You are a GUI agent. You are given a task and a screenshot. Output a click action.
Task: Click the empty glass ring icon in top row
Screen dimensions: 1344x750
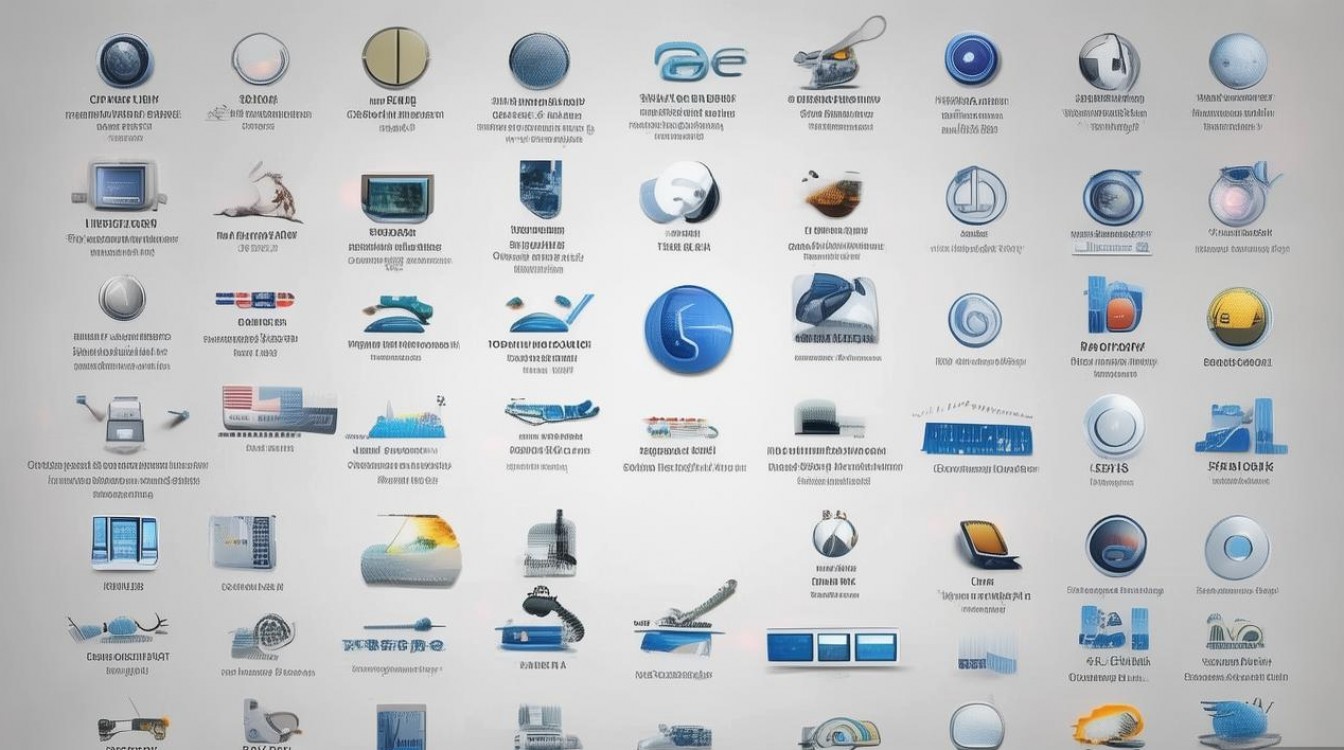pyautogui.click(x=262, y=59)
